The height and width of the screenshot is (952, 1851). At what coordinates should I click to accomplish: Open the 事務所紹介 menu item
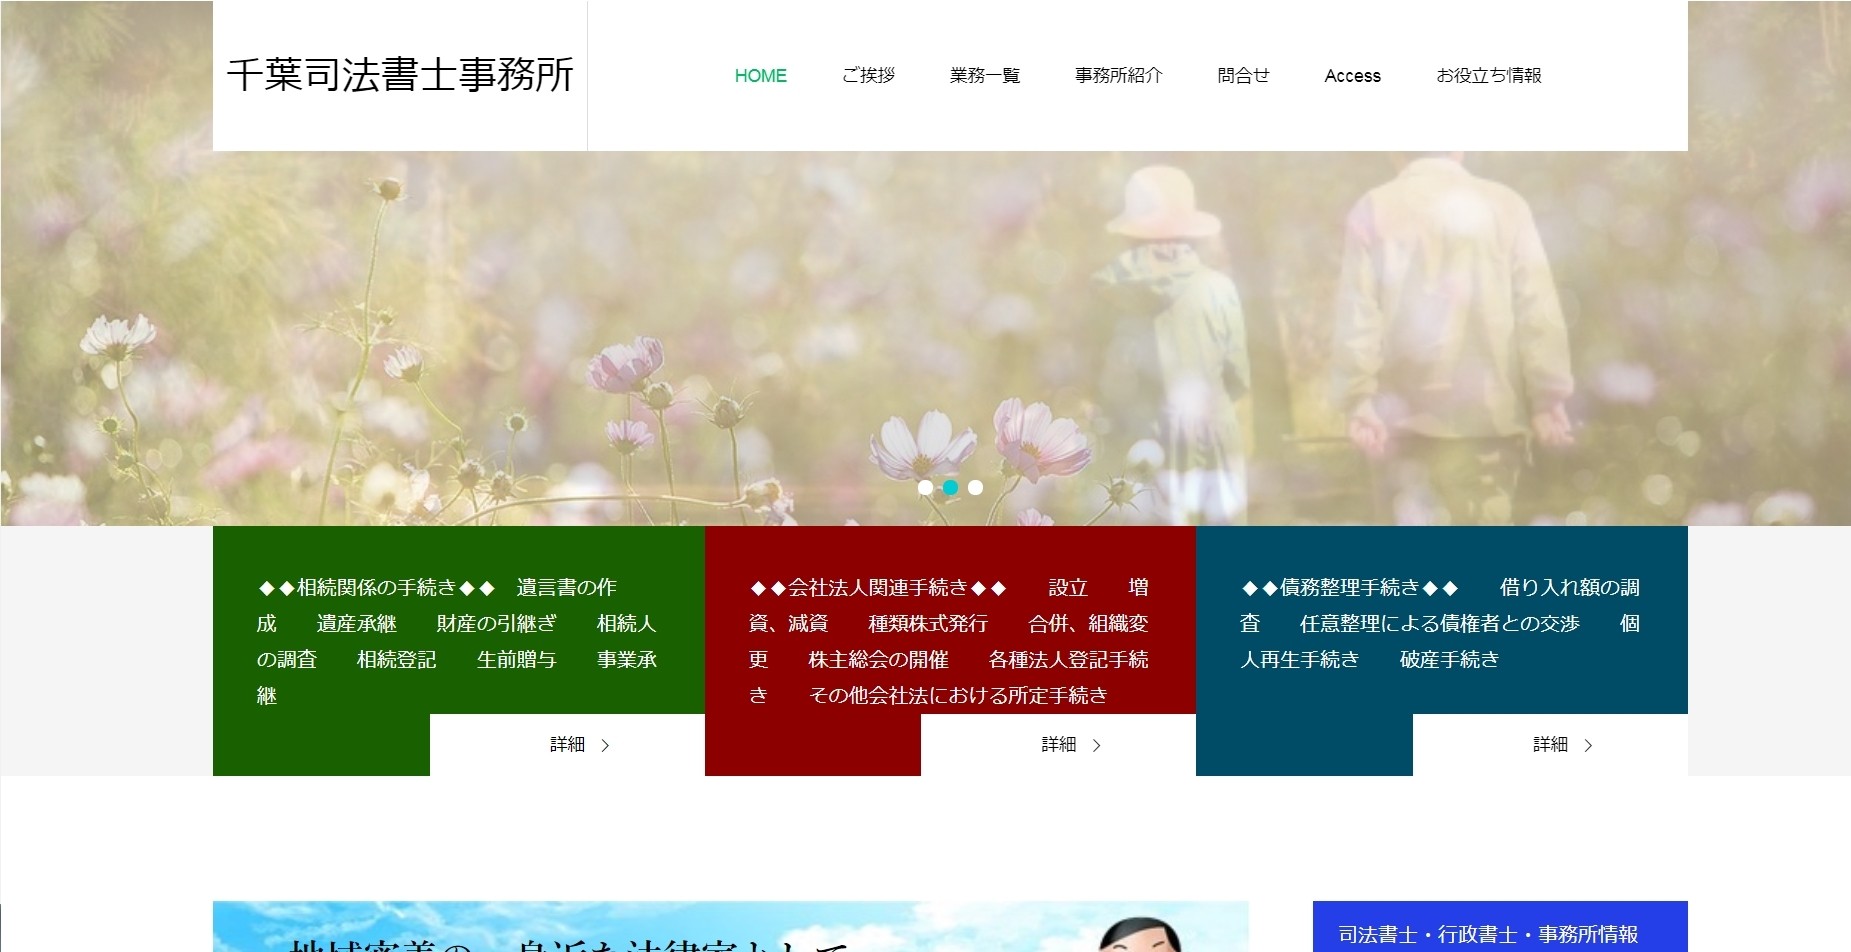1118,76
